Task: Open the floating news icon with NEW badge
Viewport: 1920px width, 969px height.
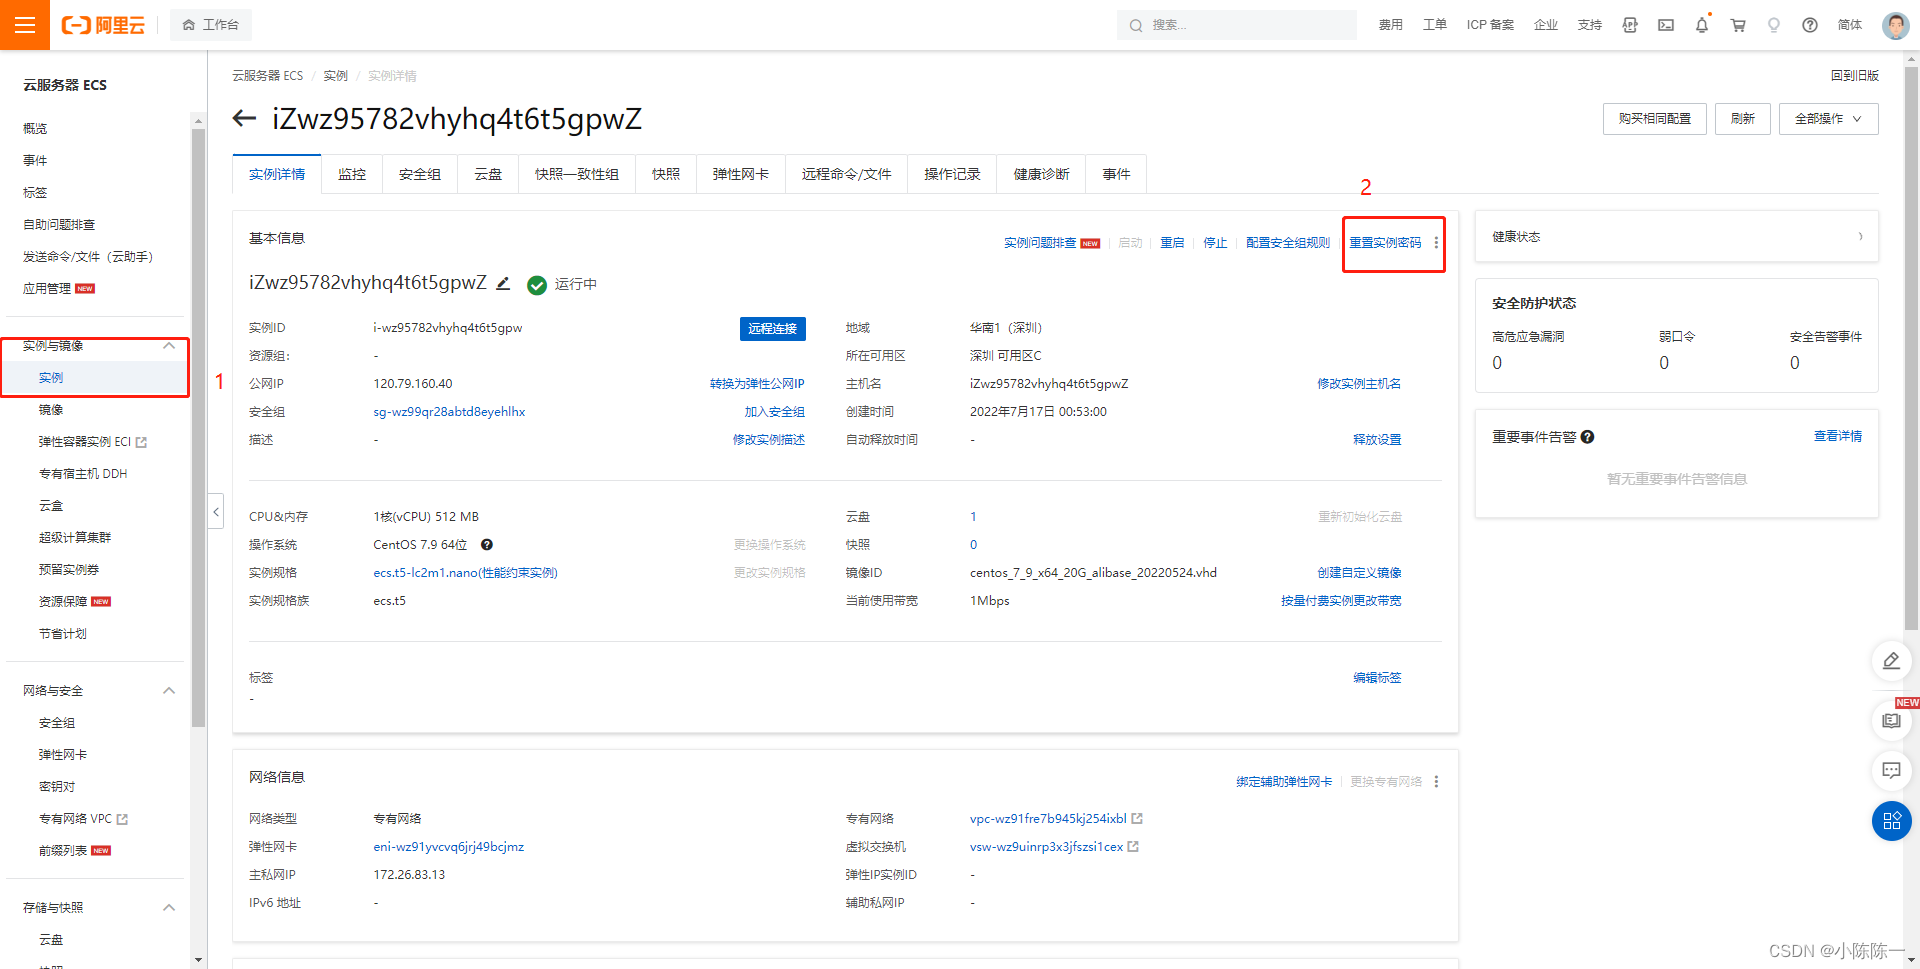Action: coord(1891,720)
